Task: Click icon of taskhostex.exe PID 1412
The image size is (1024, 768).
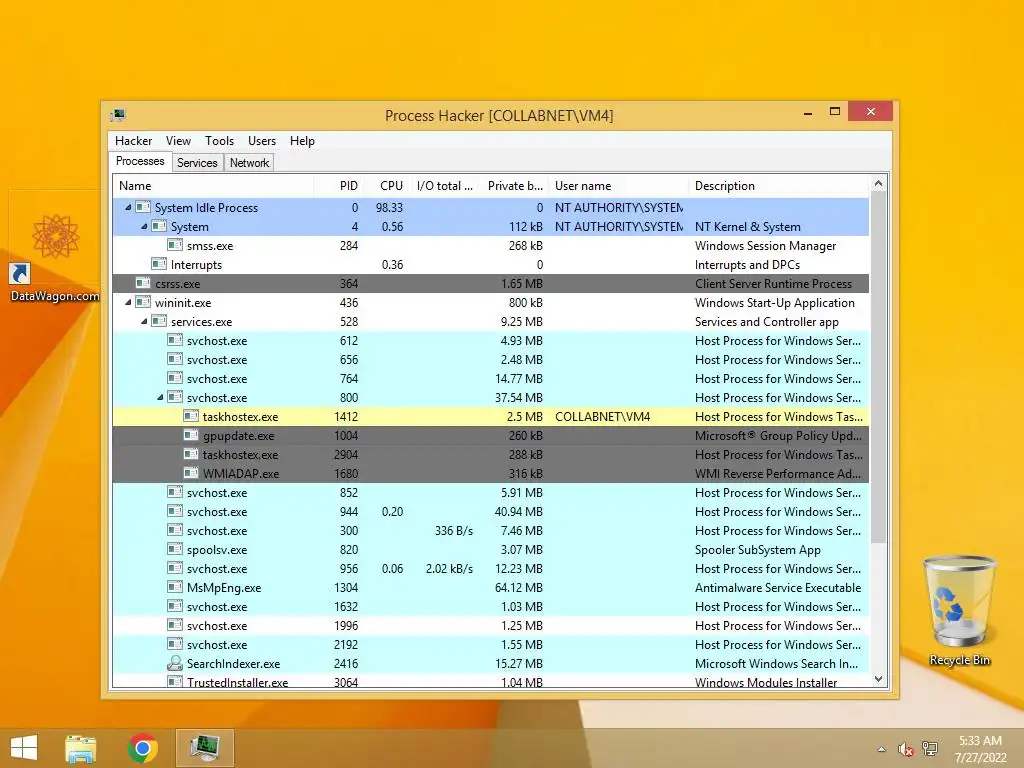Action: pyautogui.click(x=191, y=416)
